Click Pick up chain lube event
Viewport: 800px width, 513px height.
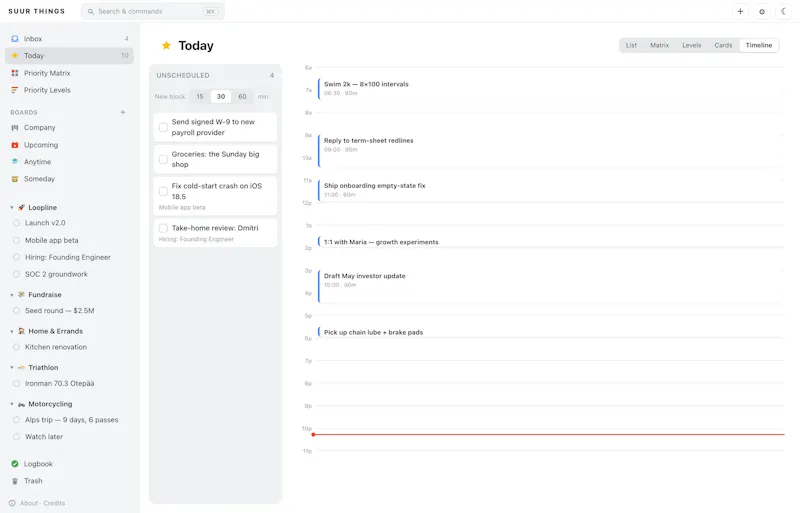[x=550, y=332]
